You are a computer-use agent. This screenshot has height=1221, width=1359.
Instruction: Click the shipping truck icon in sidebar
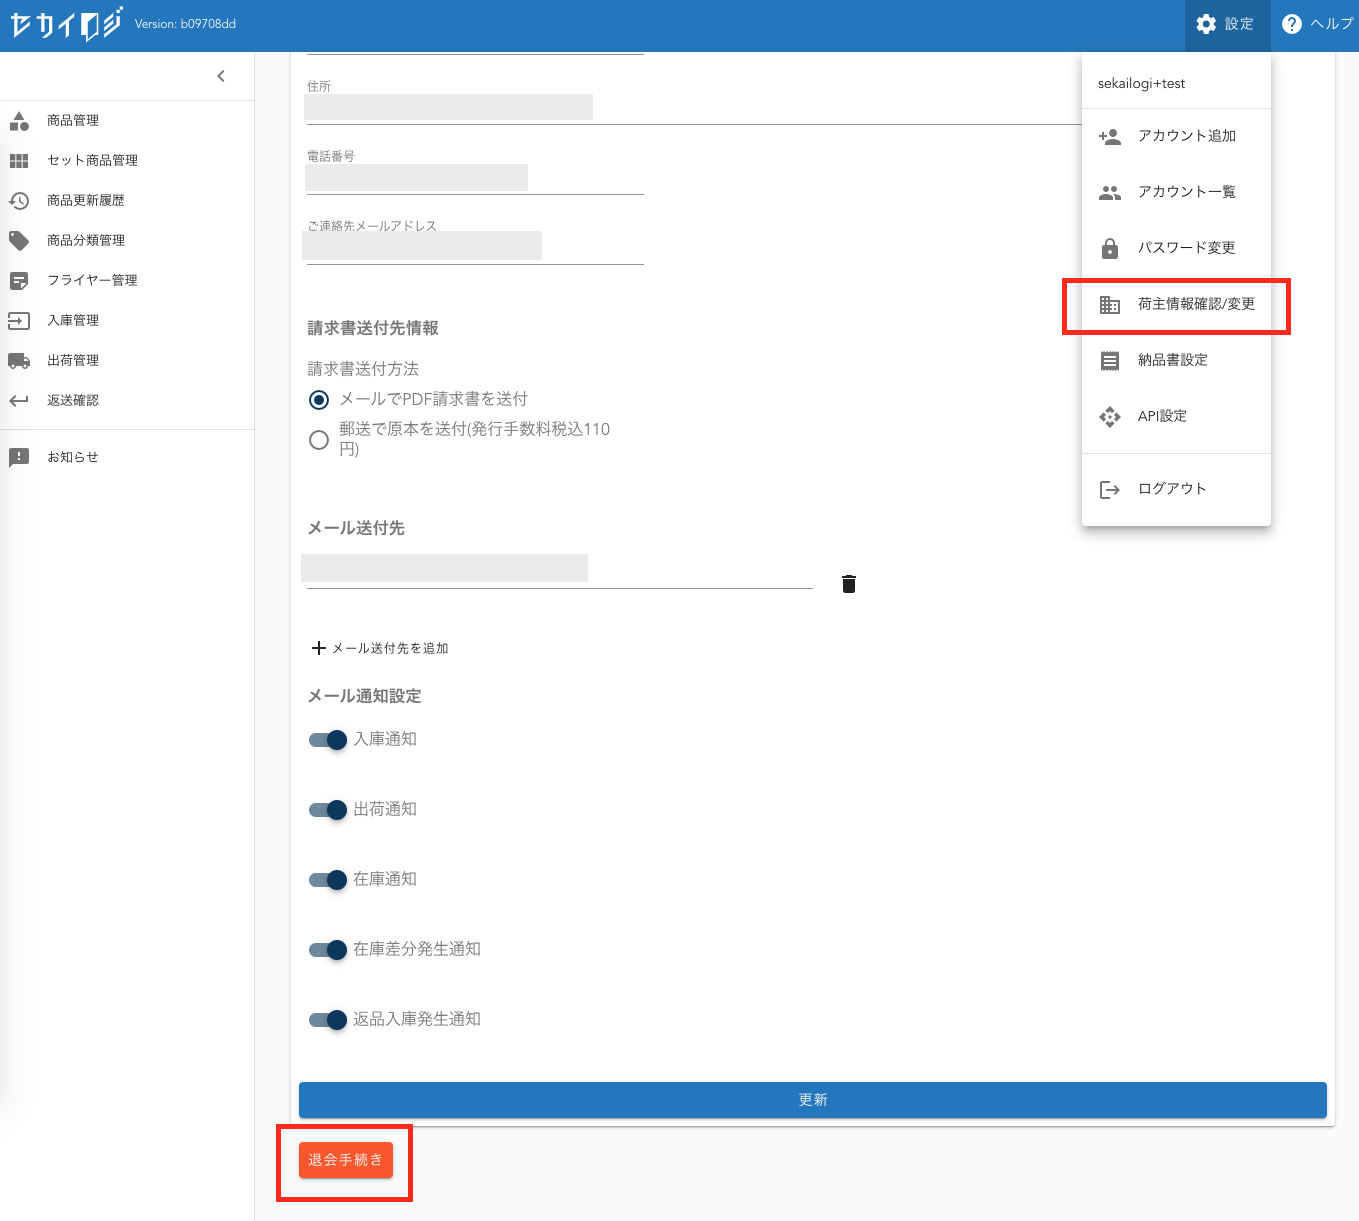(19, 360)
